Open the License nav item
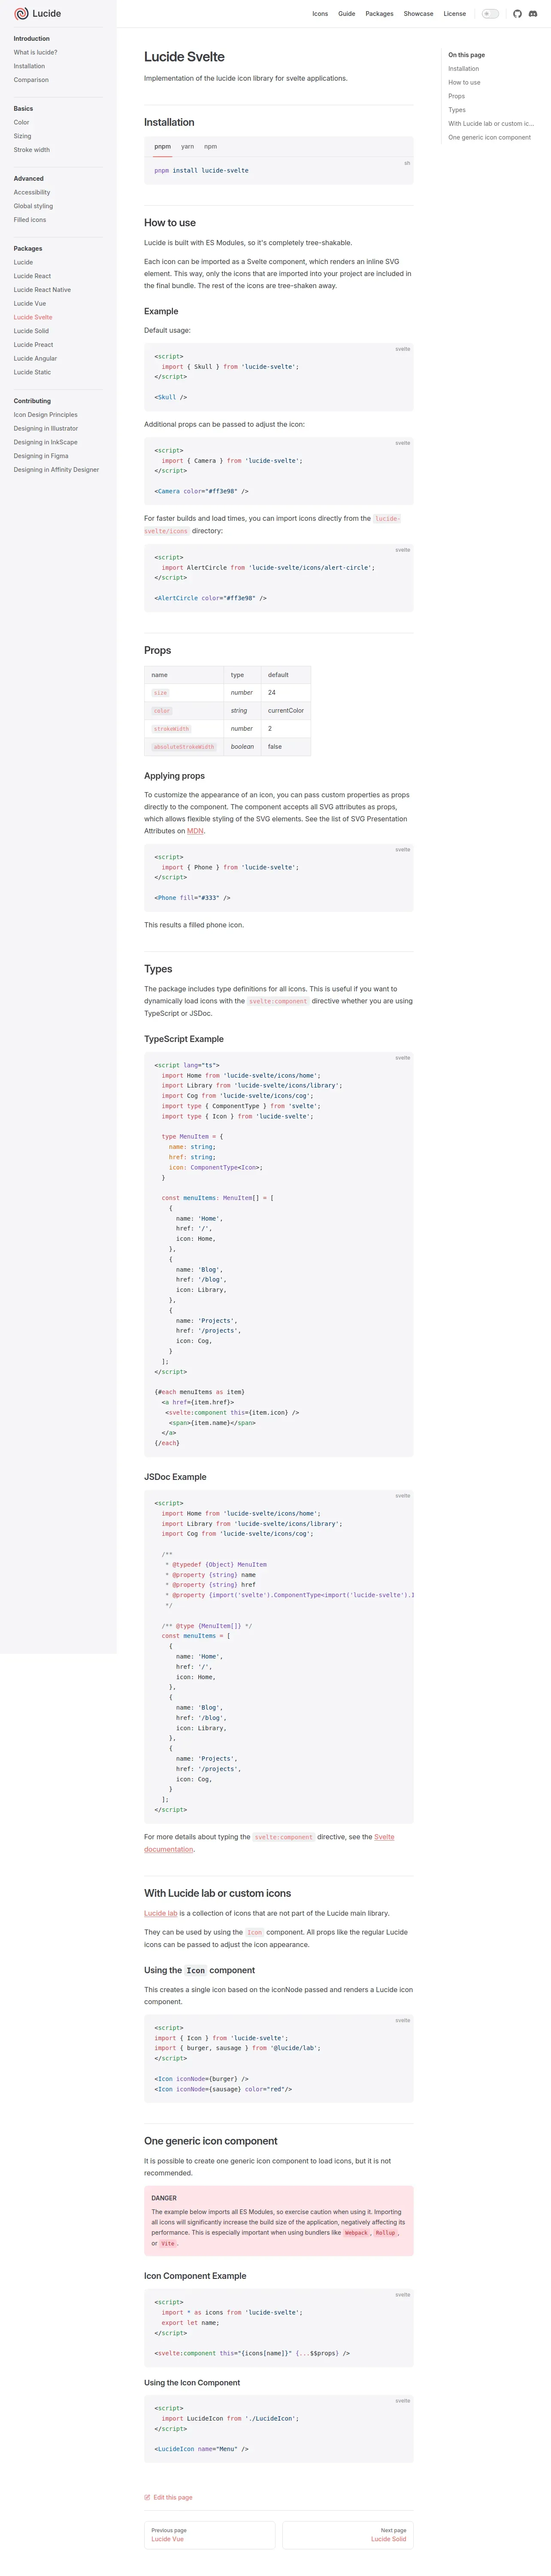This screenshot has width=551, height=2576. click(x=454, y=14)
